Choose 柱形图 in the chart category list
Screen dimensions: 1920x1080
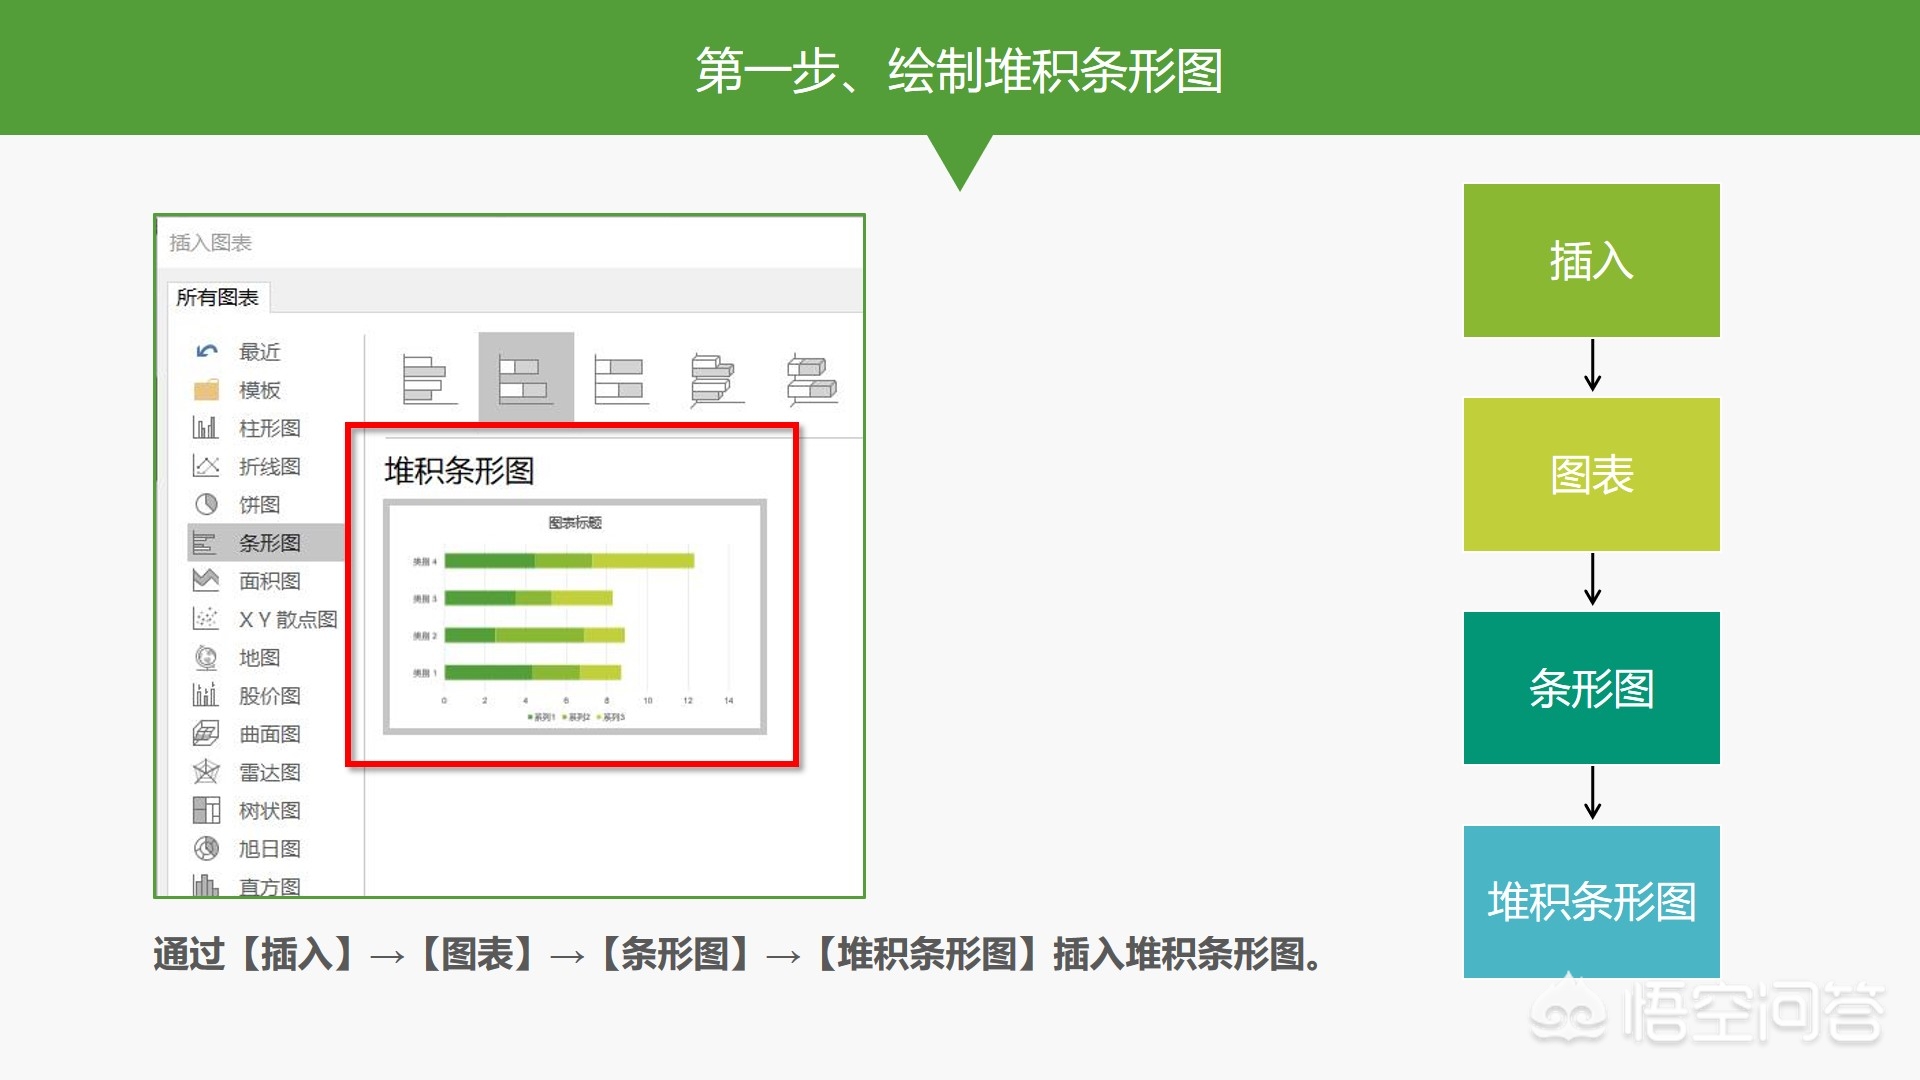[x=270, y=428]
